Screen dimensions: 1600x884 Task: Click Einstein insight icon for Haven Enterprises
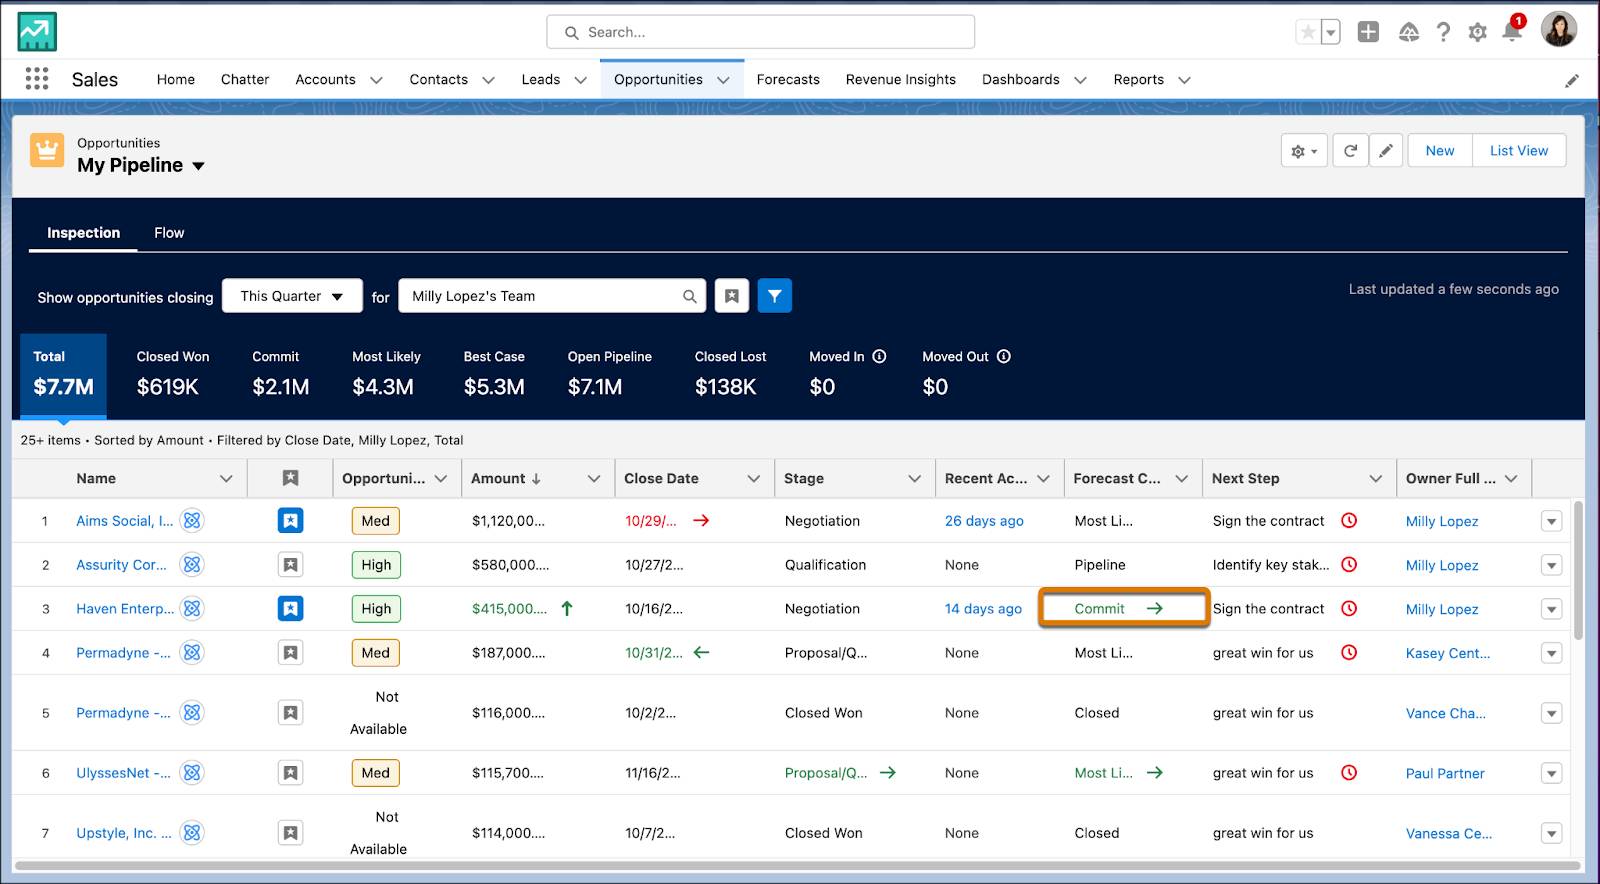(193, 608)
